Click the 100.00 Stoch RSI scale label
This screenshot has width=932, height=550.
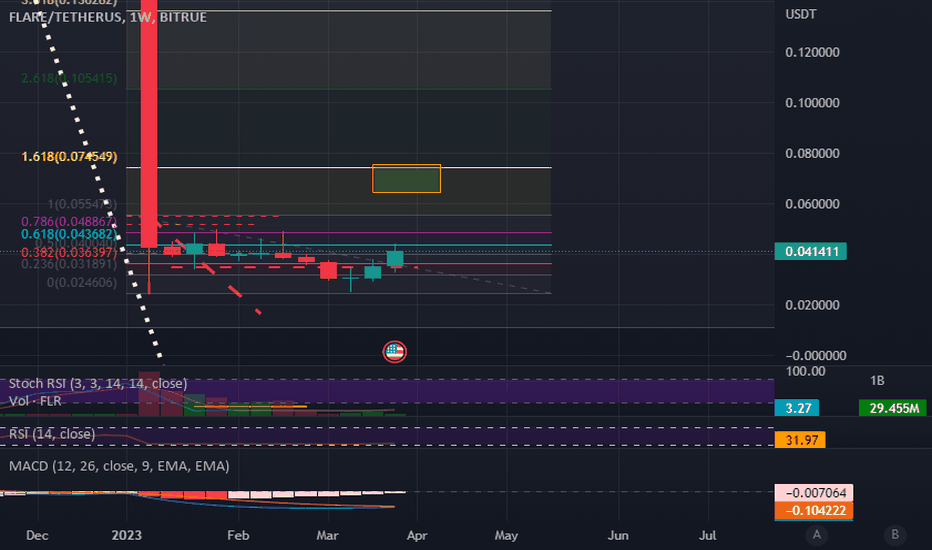tap(805, 372)
